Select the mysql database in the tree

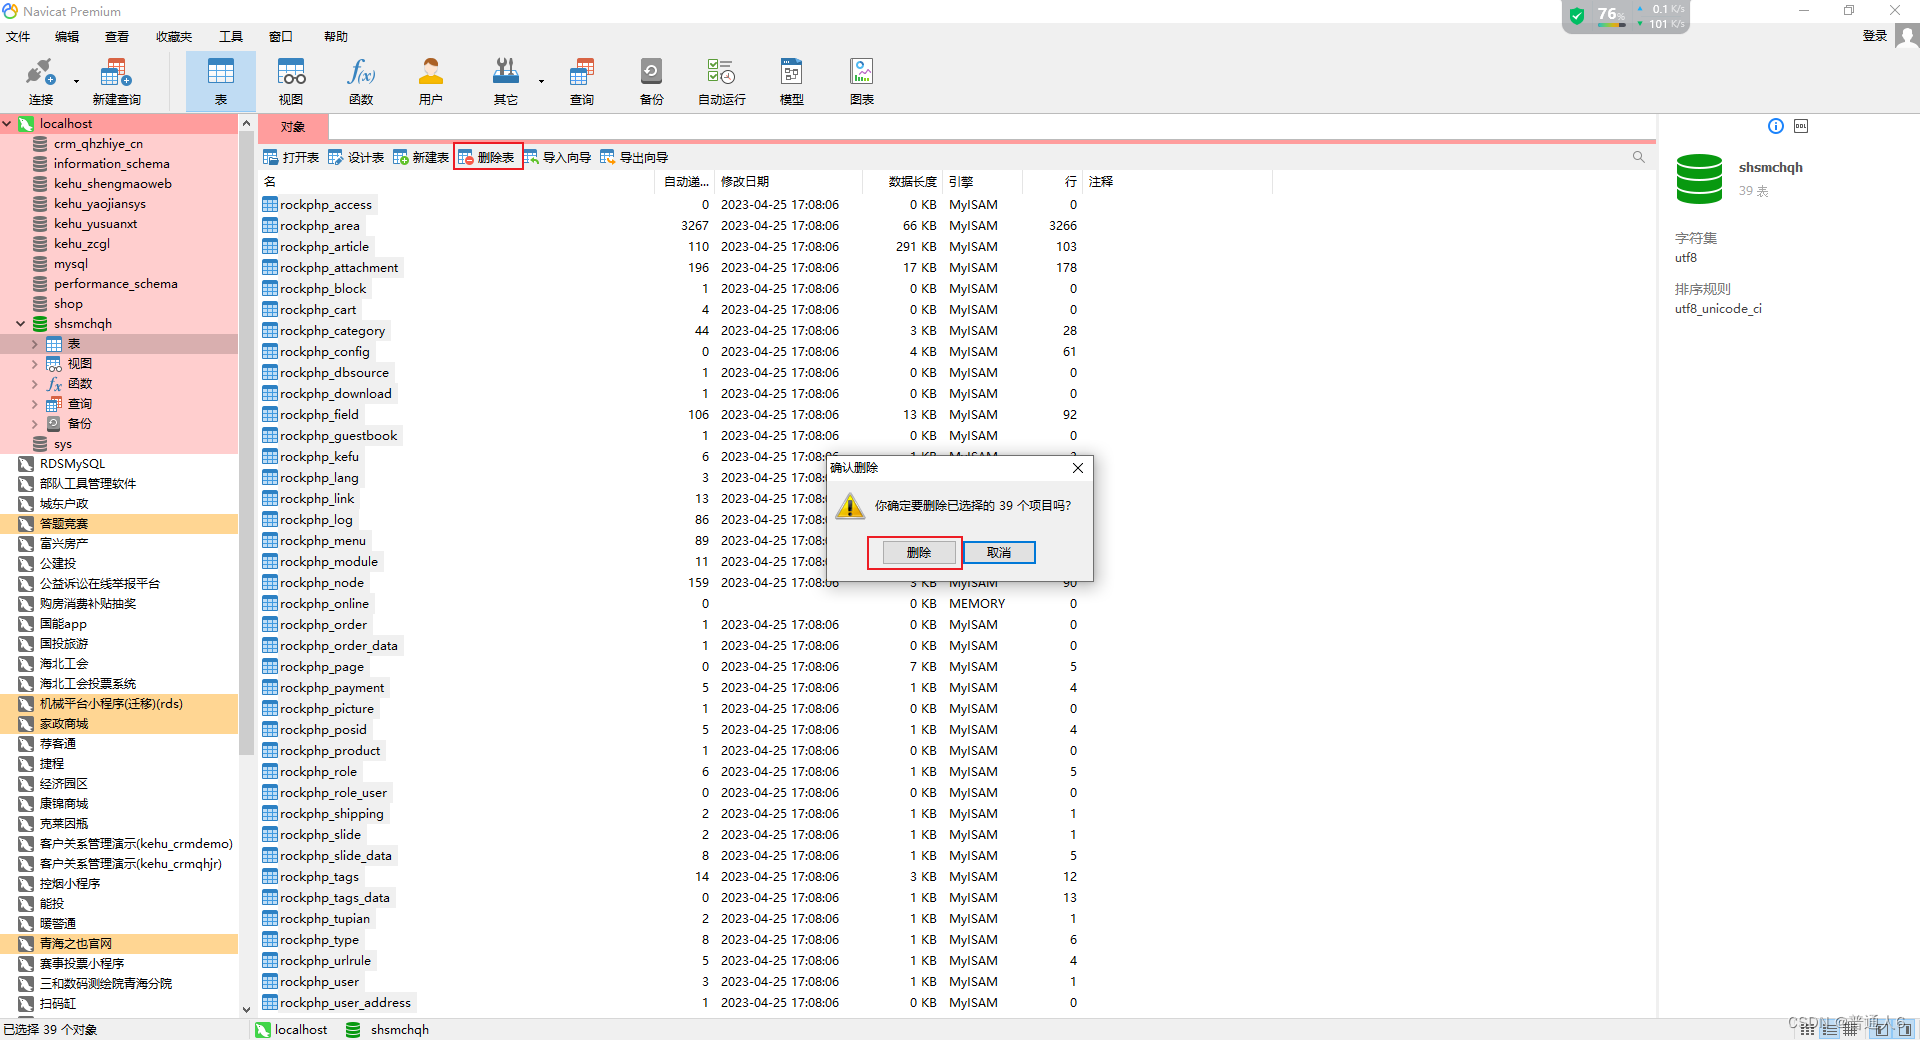click(71, 264)
